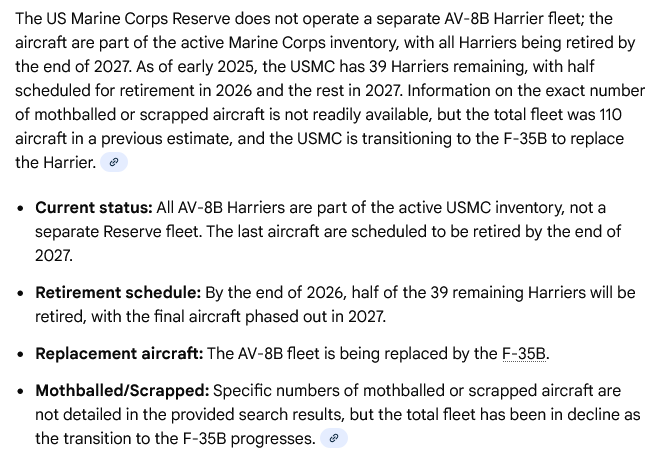Click the "phased out in 2027" text

coord(313,317)
